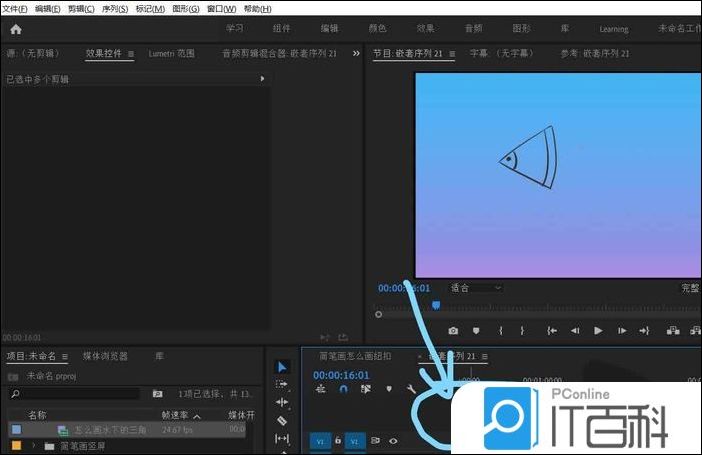Switch to the Lumetri 范围 tab
The width and height of the screenshot is (702, 455).
click(x=171, y=54)
